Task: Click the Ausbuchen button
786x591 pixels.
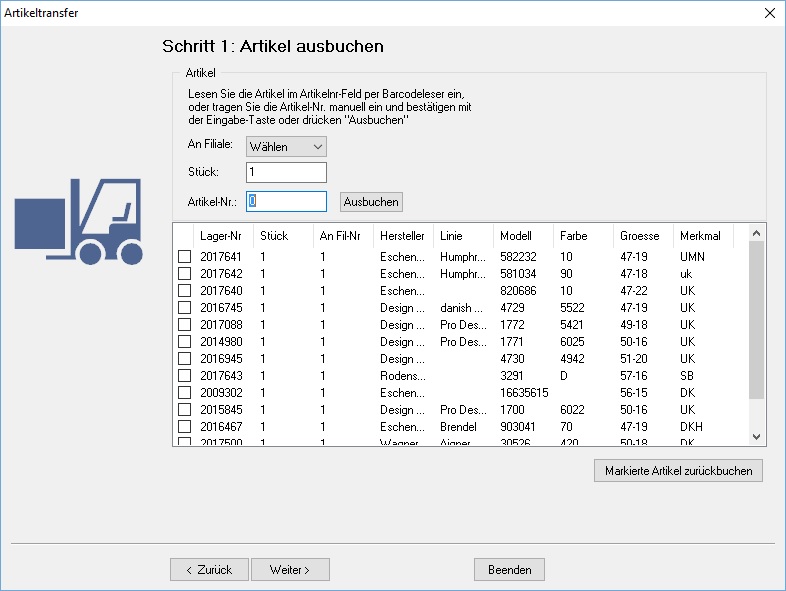Action: 371,202
